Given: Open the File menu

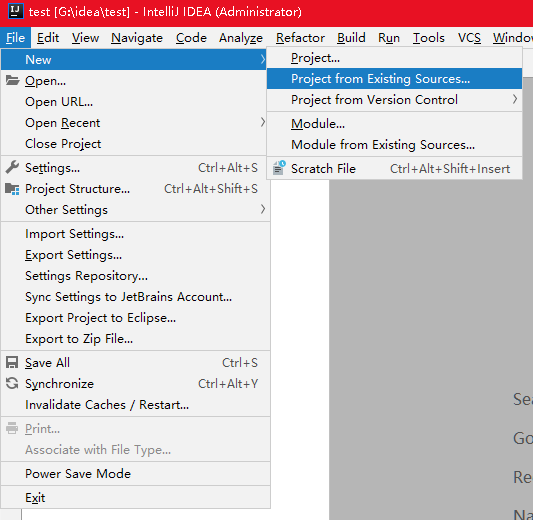Looking at the screenshot, I should [15, 38].
